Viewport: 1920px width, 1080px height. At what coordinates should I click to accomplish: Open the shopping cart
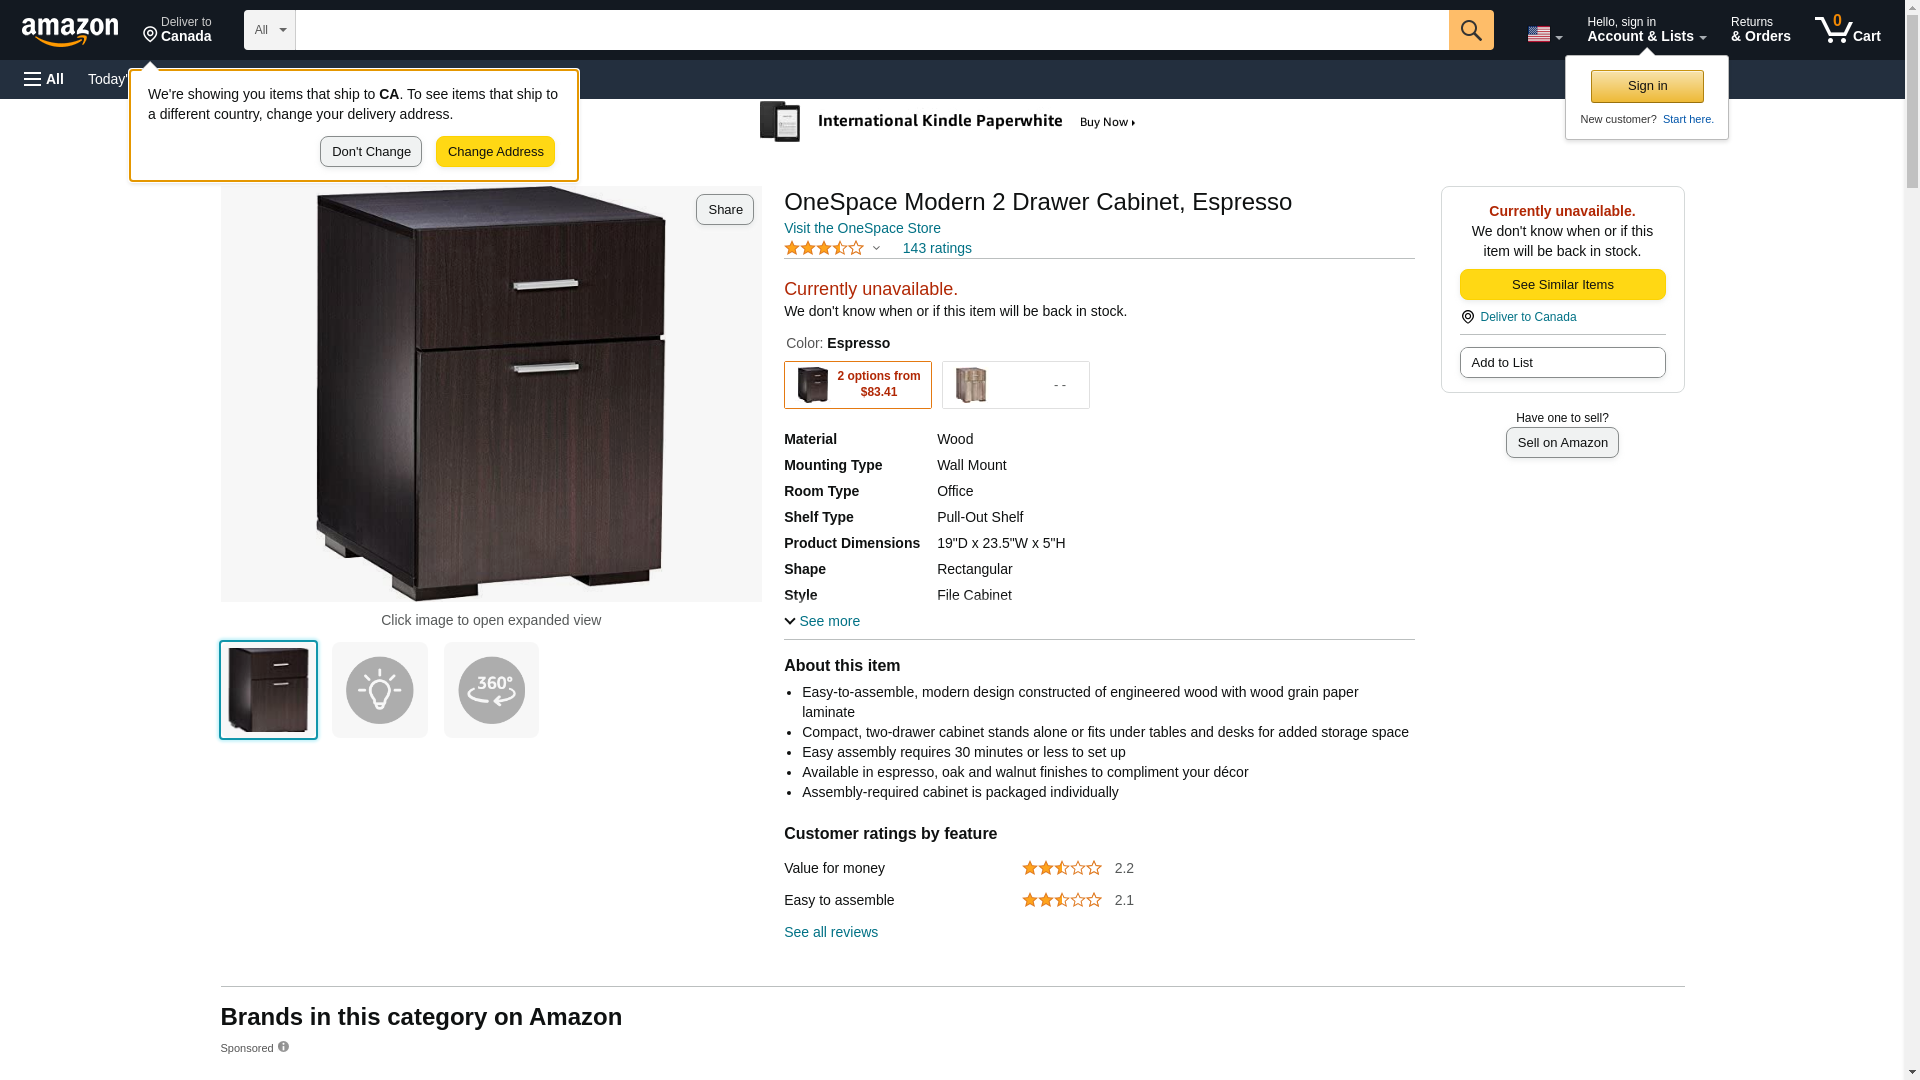[1847, 30]
